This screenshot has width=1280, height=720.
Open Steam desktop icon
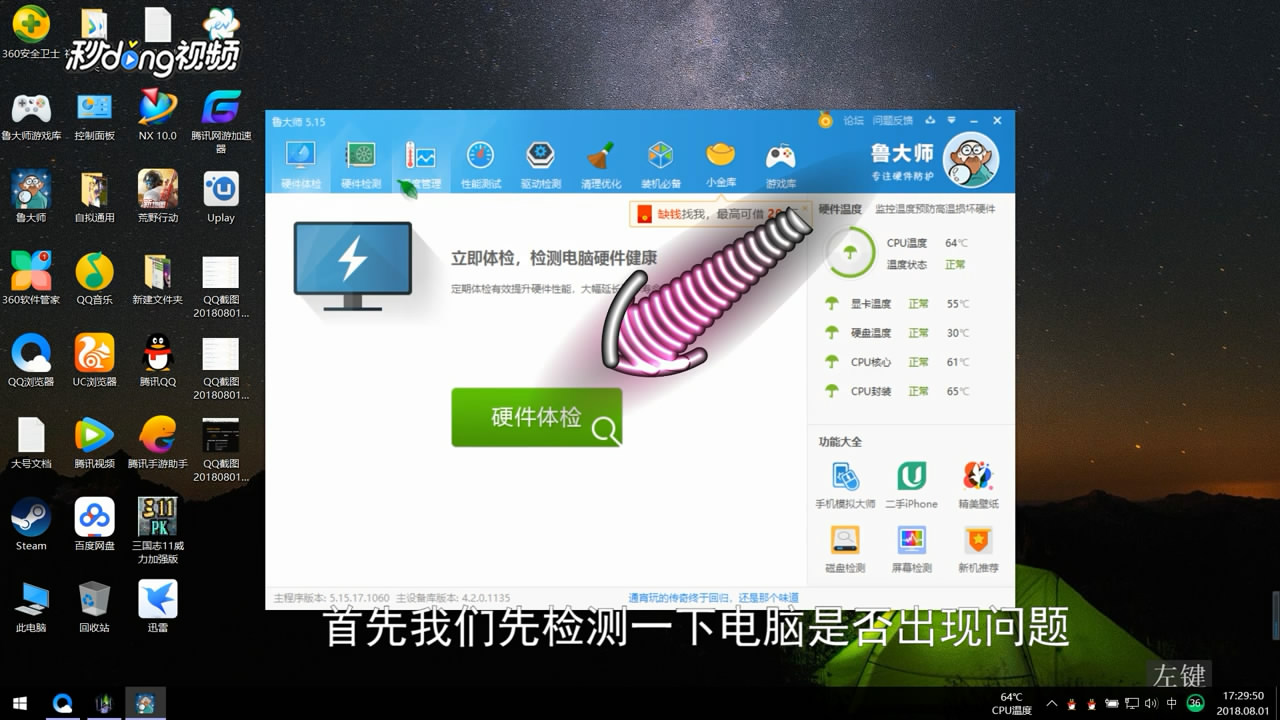pos(31,525)
